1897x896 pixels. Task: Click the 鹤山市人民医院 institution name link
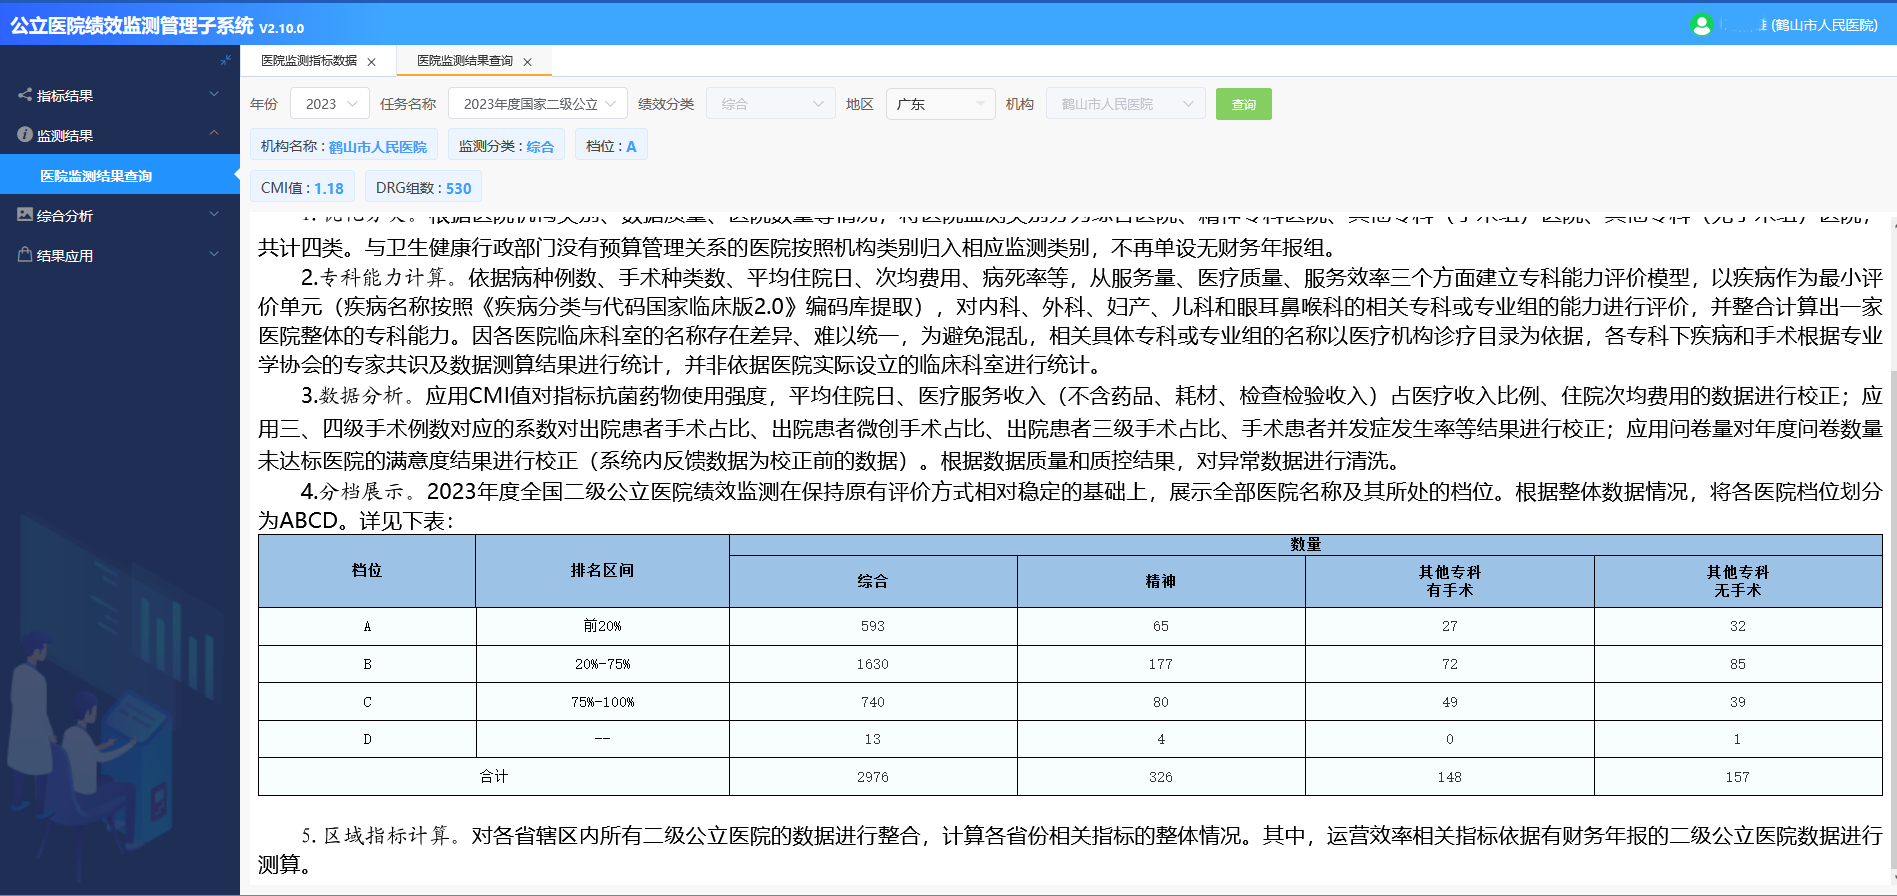click(x=377, y=147)
